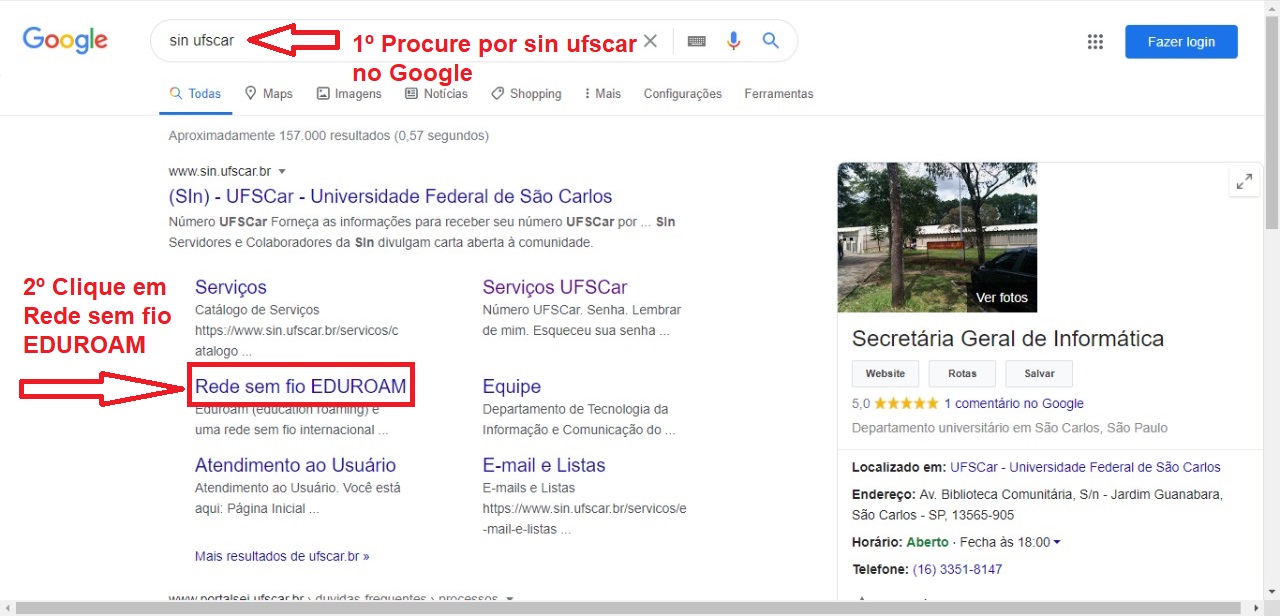Open the Equipe sitelink
Viewport: 1280px width, 616px height.
511,386
